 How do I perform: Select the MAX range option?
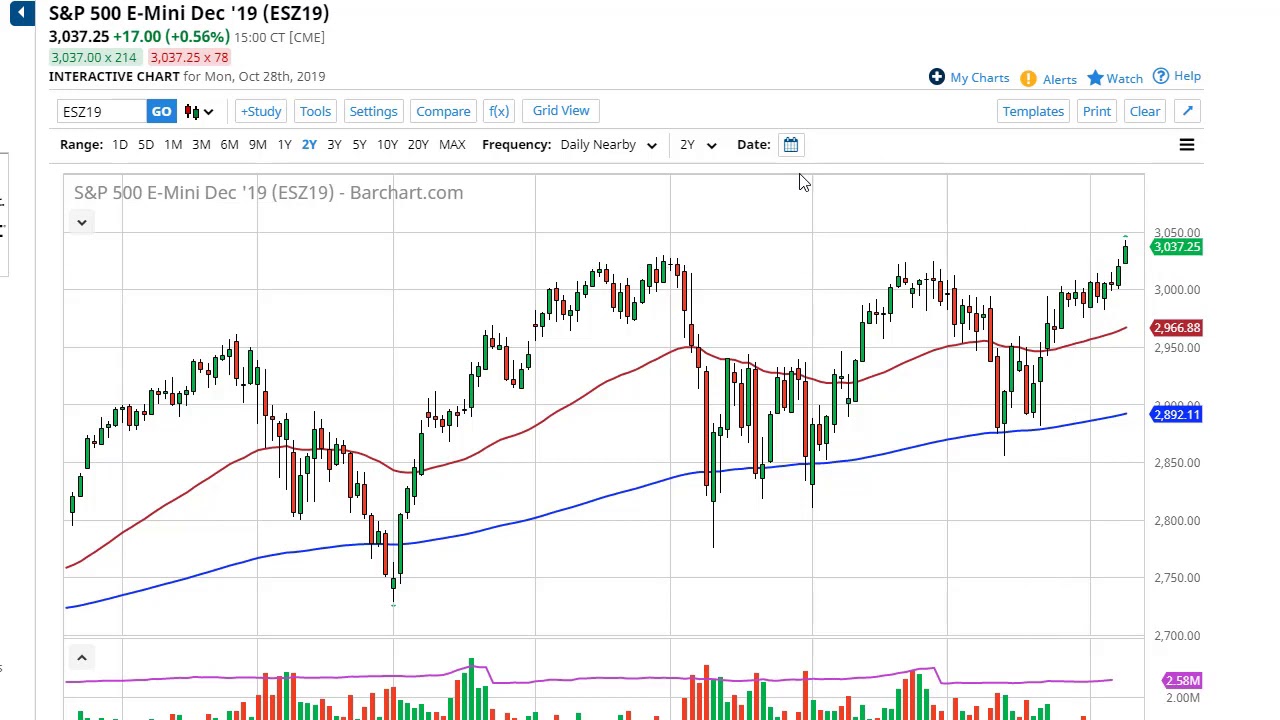[452, 145]
